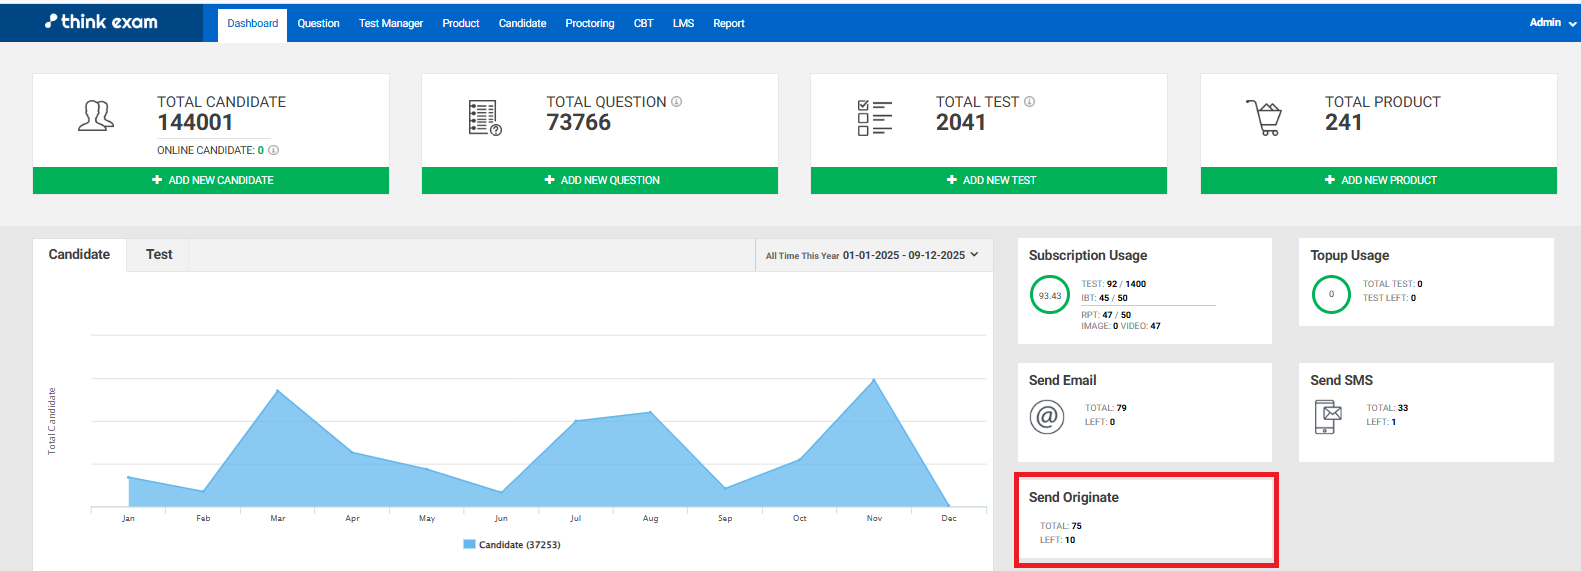Click the Total Question list icon
The width and height of the screenshot is (1581, 571).
tap(485, 118)
